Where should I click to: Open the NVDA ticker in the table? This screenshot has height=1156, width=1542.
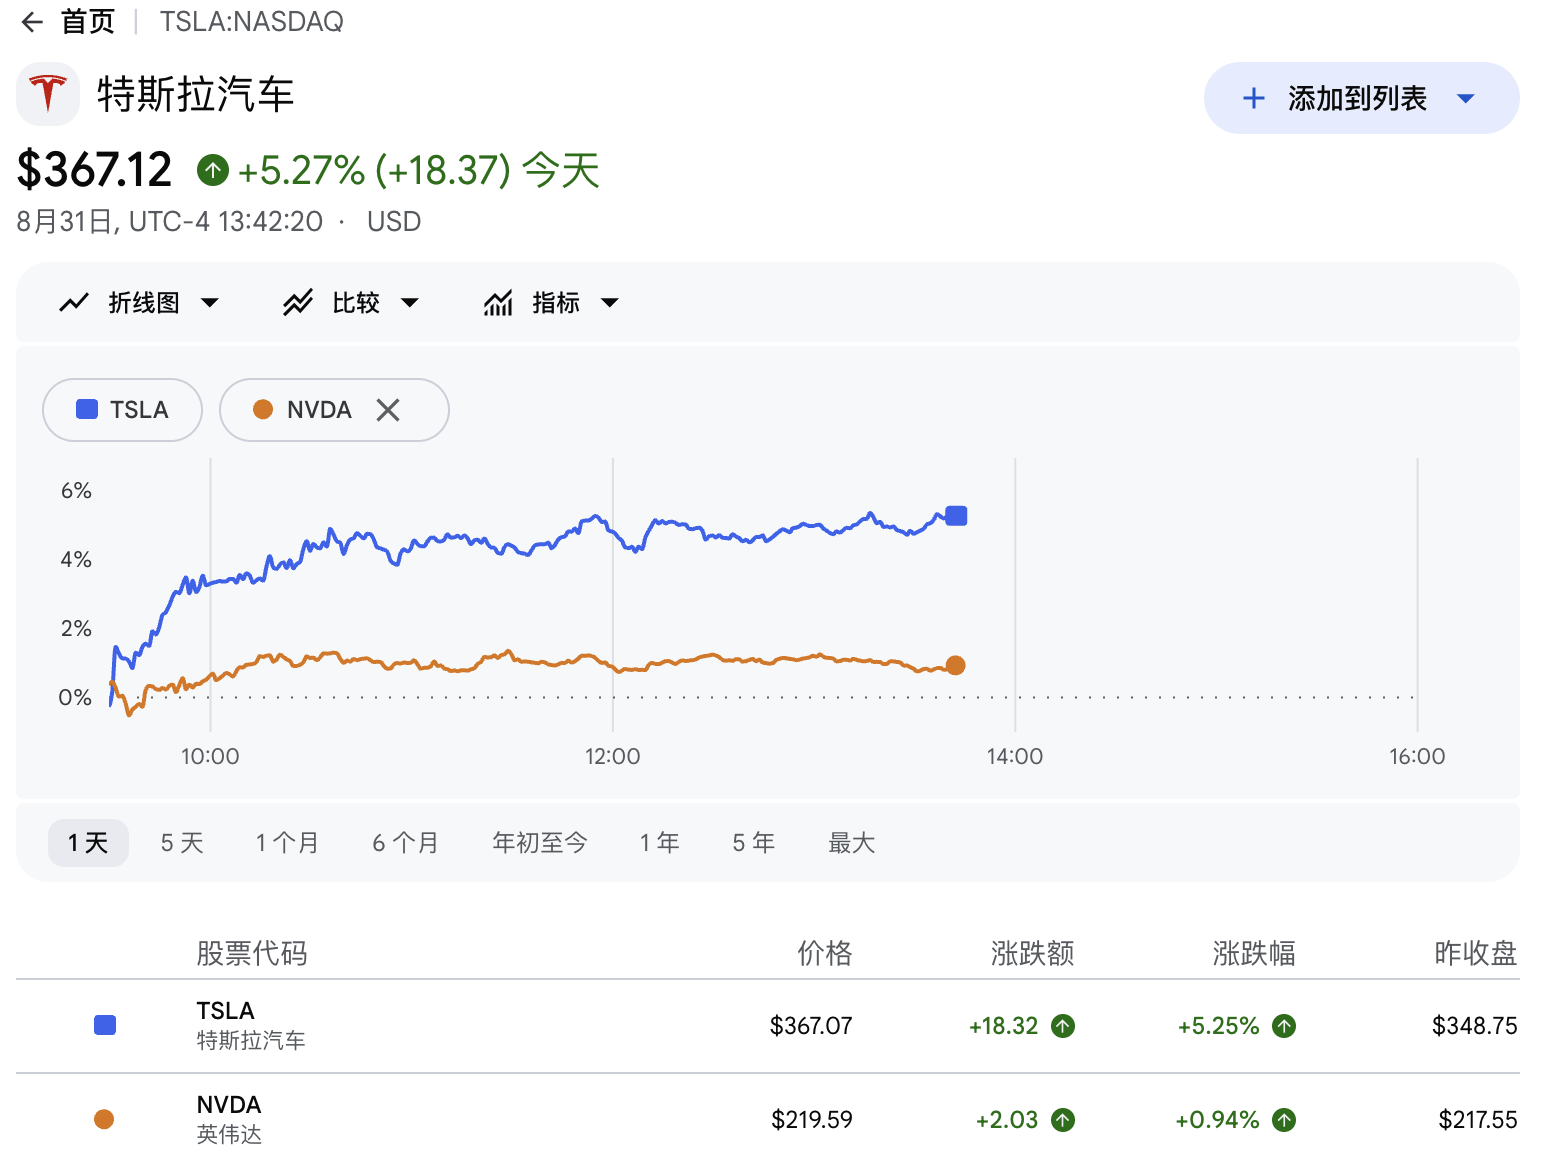click(x=229, y=1105)
